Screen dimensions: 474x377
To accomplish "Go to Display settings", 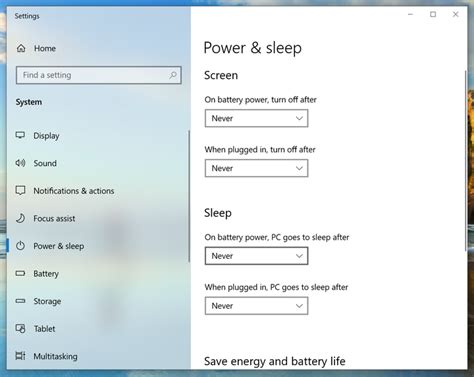I will pos(46,136).
